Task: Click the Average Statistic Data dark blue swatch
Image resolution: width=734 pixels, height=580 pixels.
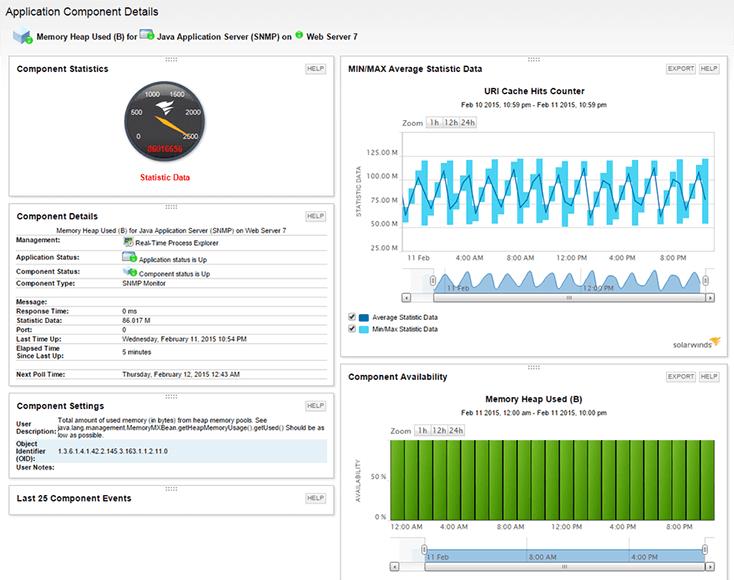Action: coord(364,317)
